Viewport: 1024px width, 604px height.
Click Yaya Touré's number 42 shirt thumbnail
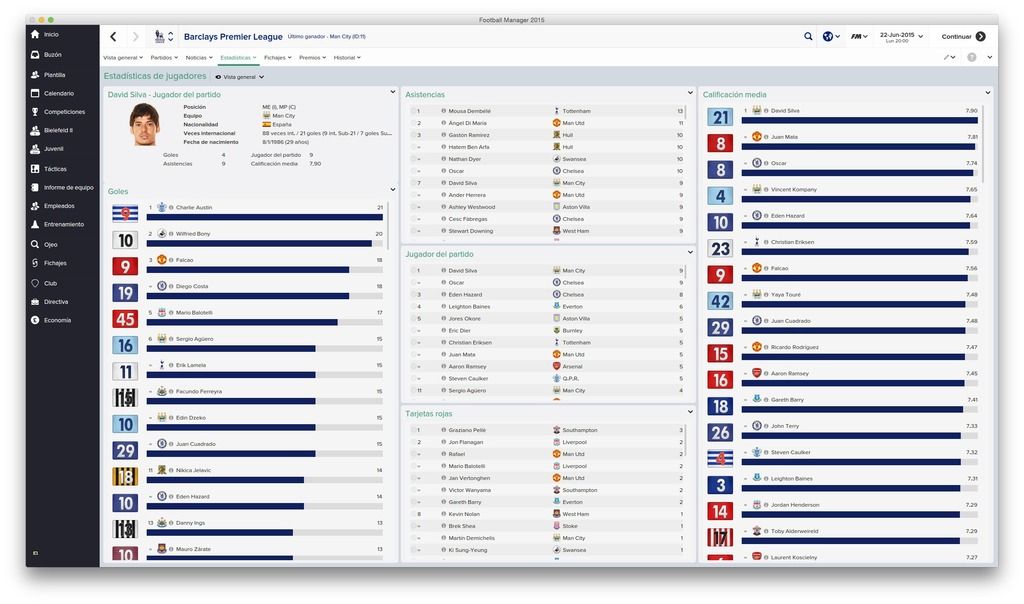(720, 301)
